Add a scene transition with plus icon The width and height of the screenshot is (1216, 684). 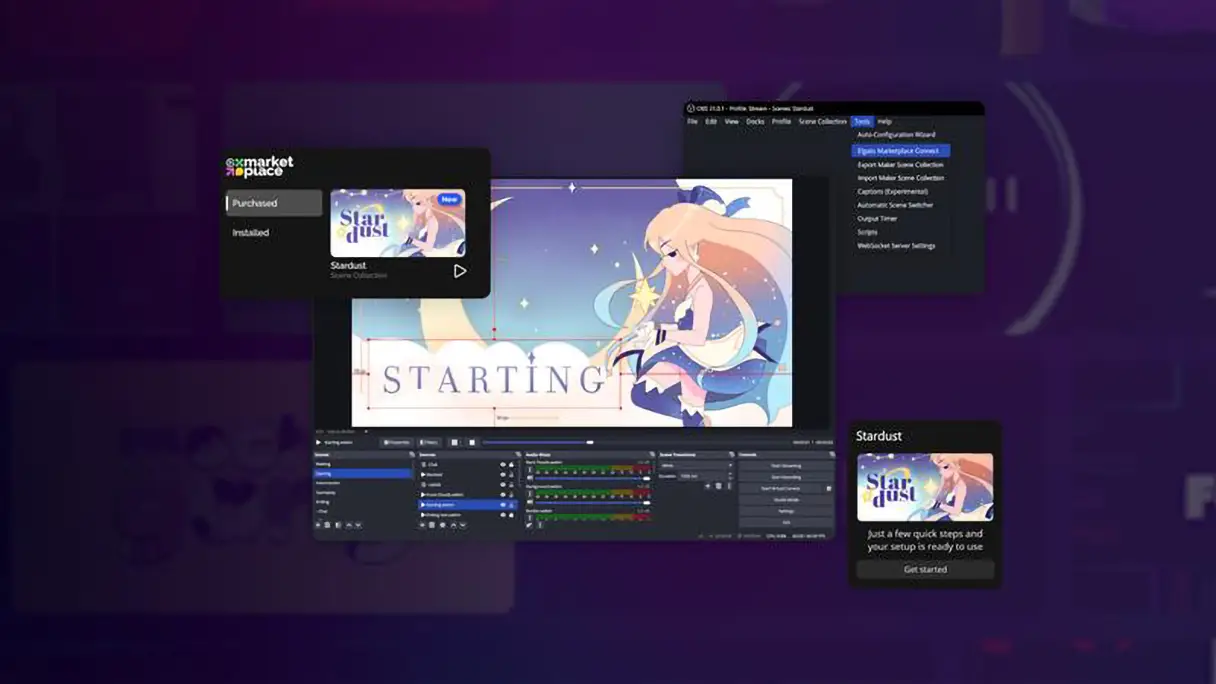click(707, 486)
